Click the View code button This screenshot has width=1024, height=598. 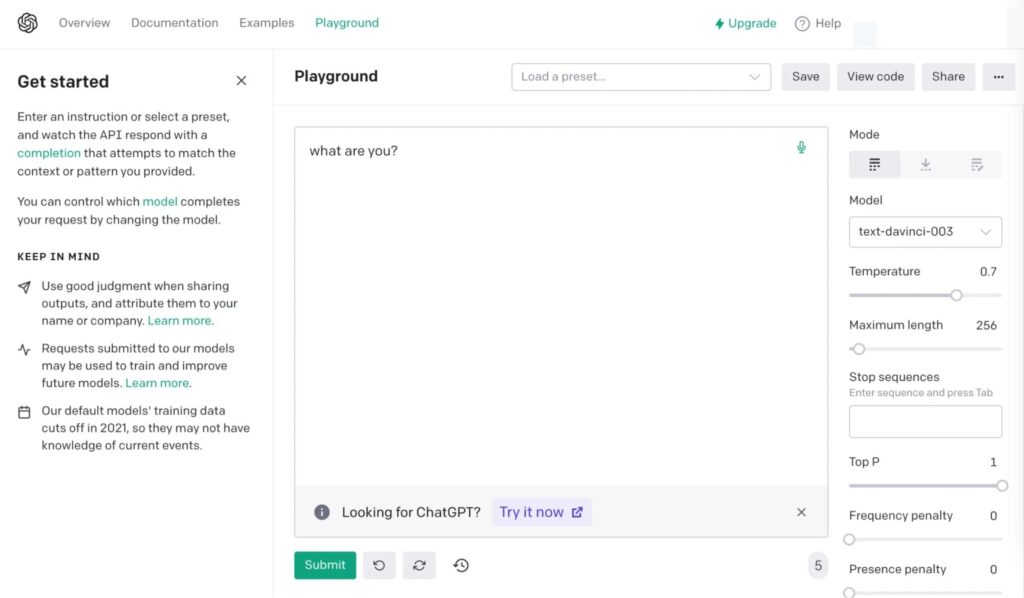875,77
